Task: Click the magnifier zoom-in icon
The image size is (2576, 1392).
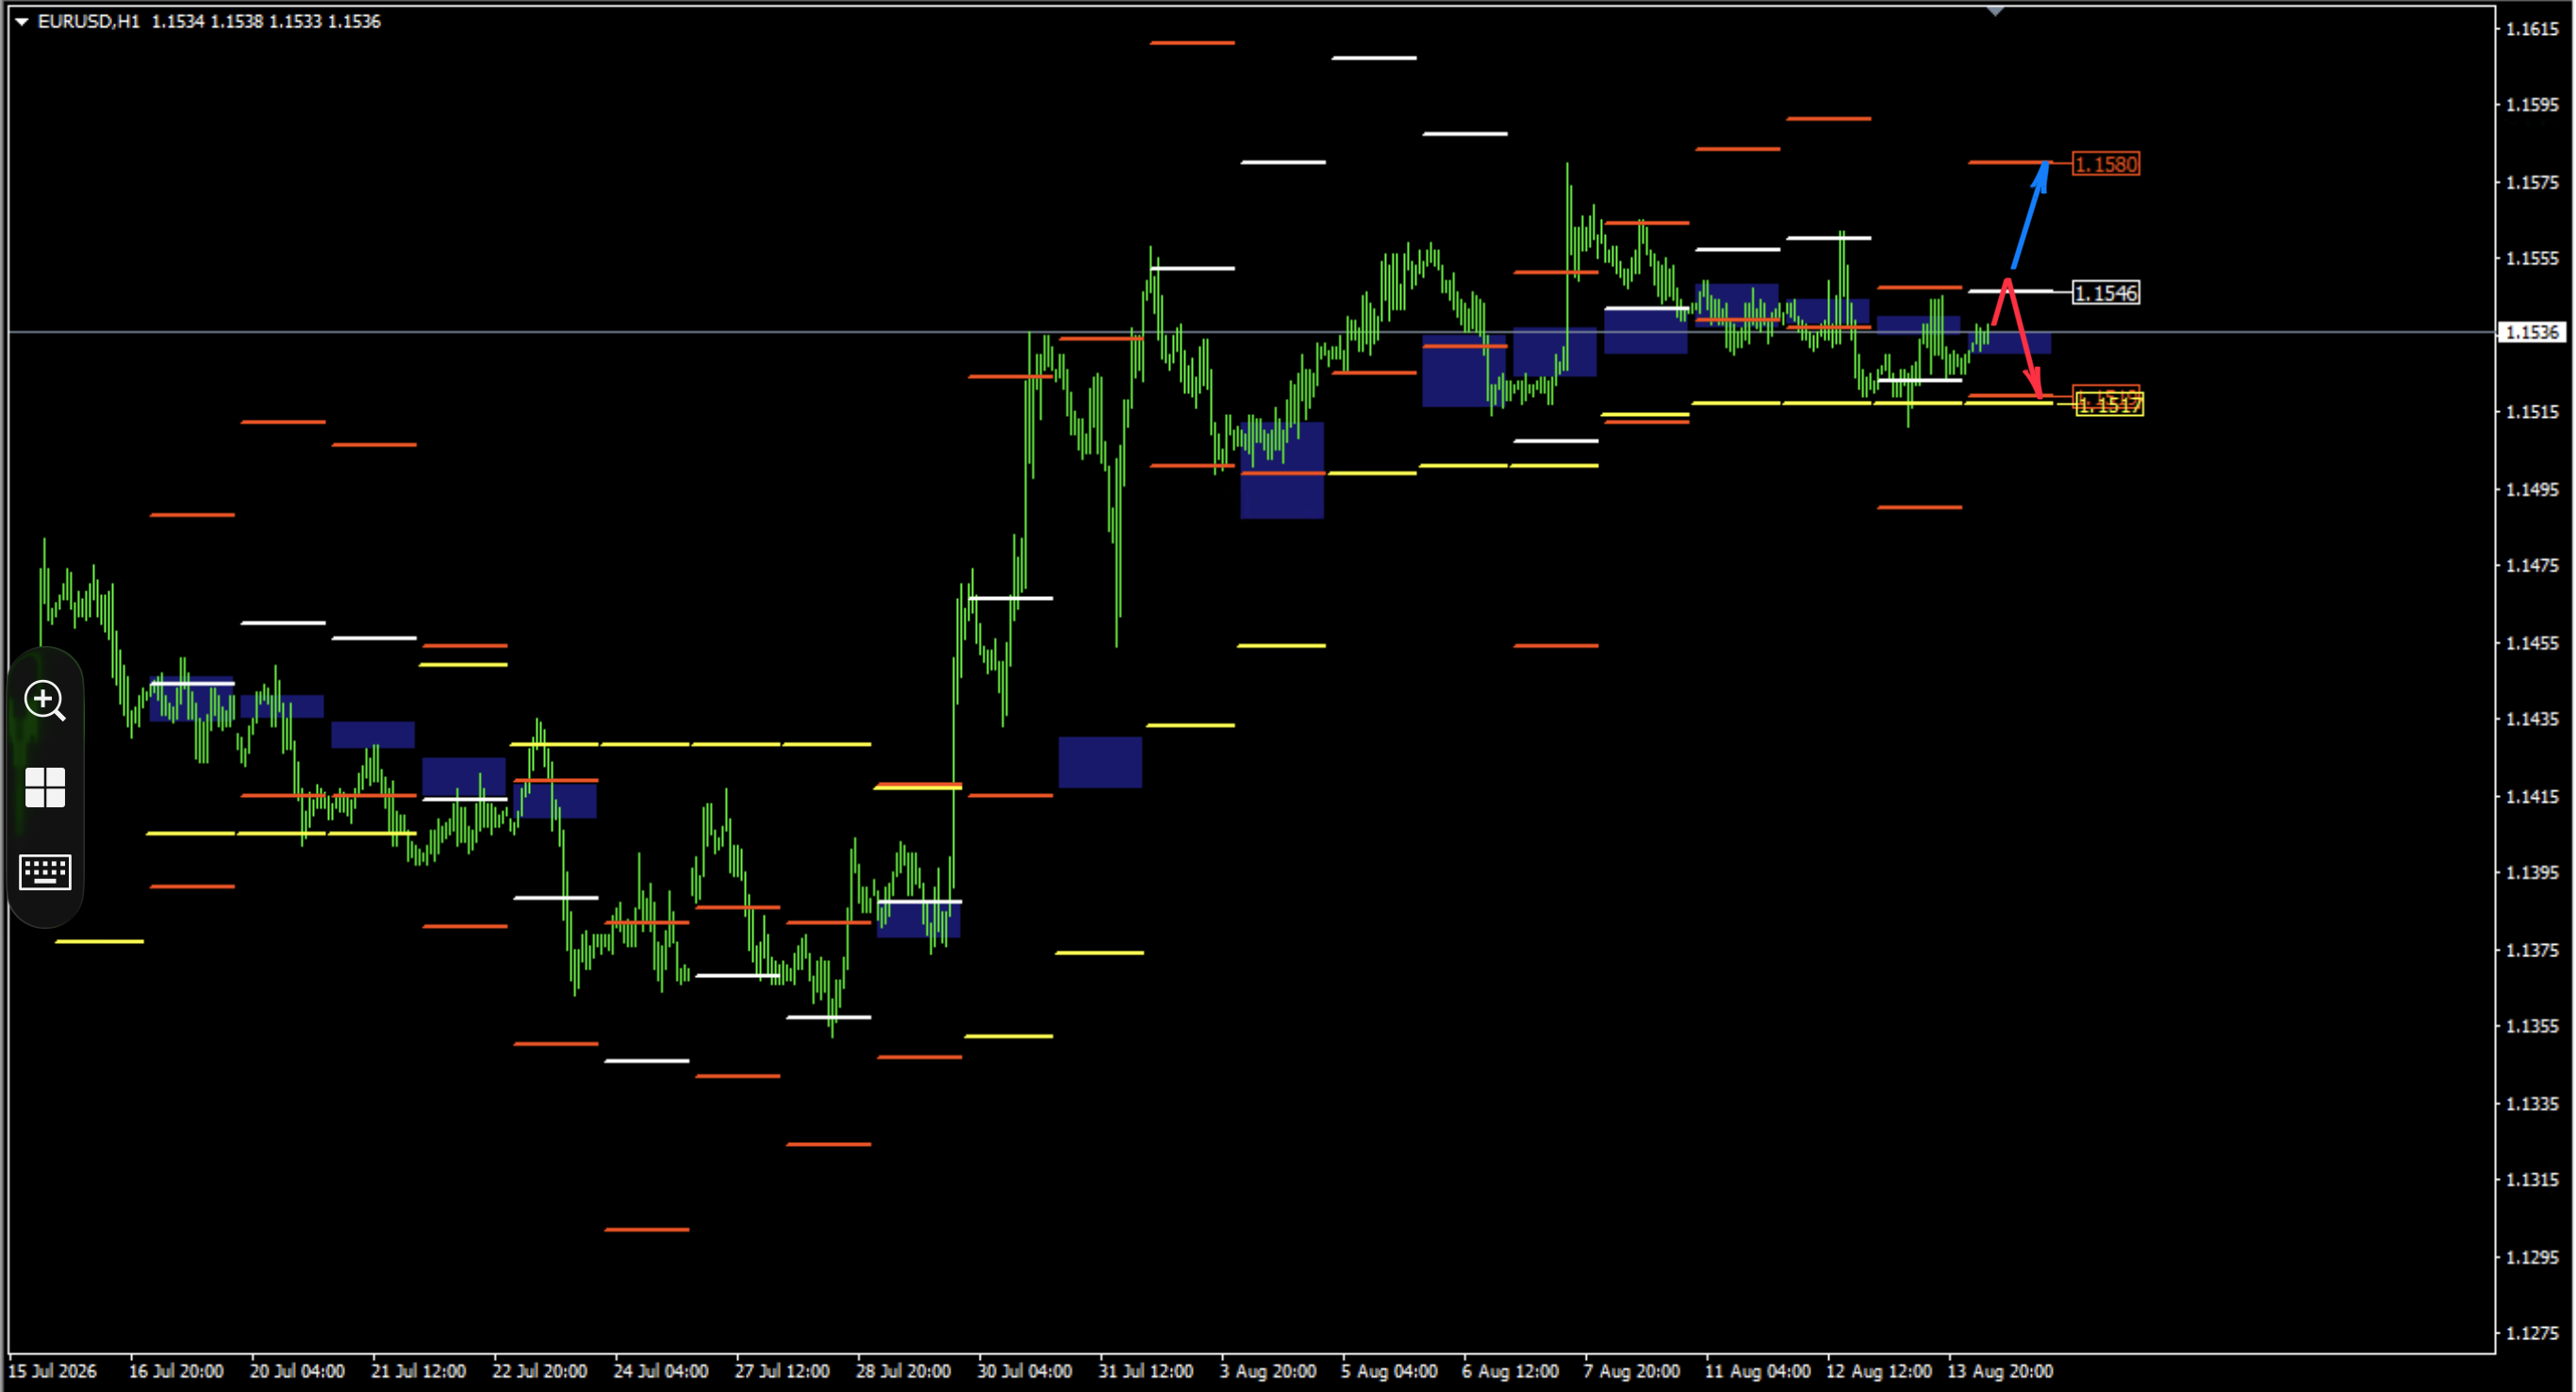Action: point(45,700)
